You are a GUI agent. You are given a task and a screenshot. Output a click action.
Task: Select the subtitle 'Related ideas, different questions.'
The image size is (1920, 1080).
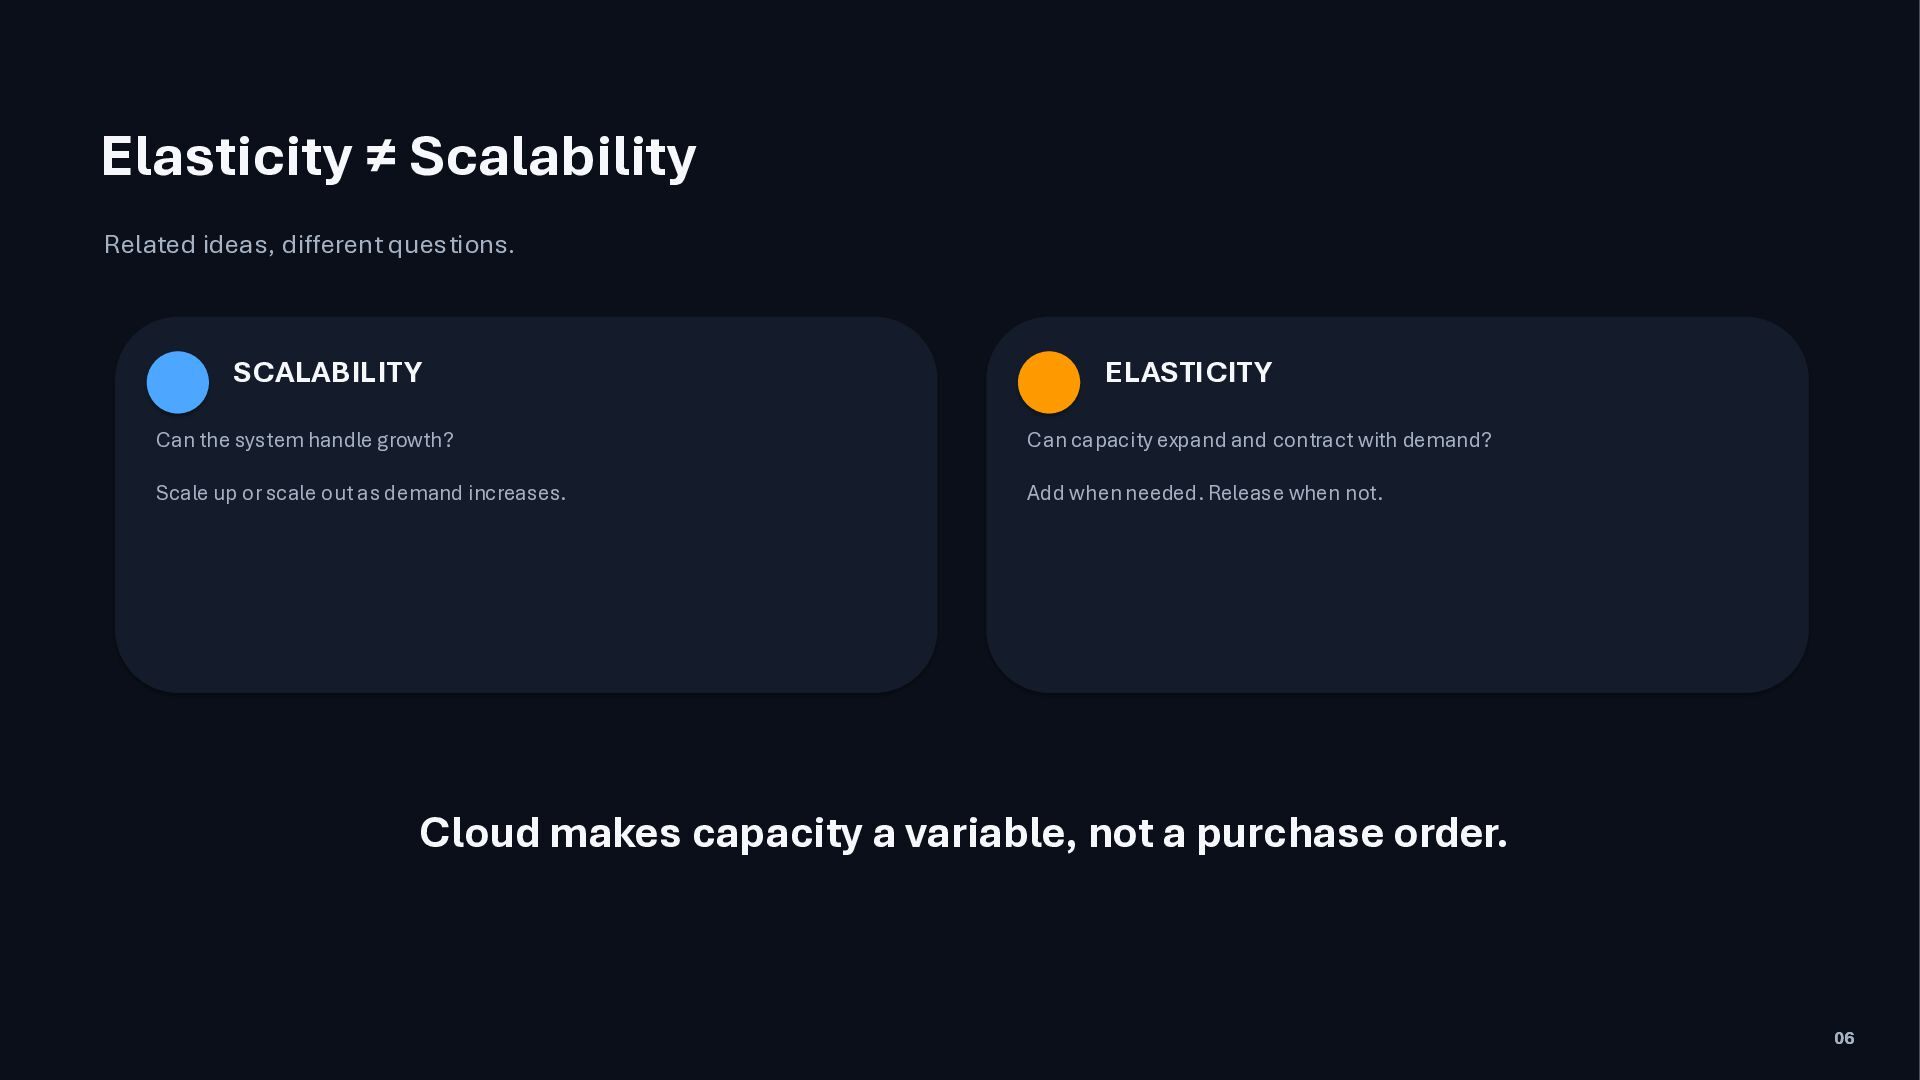coord(309,245)
